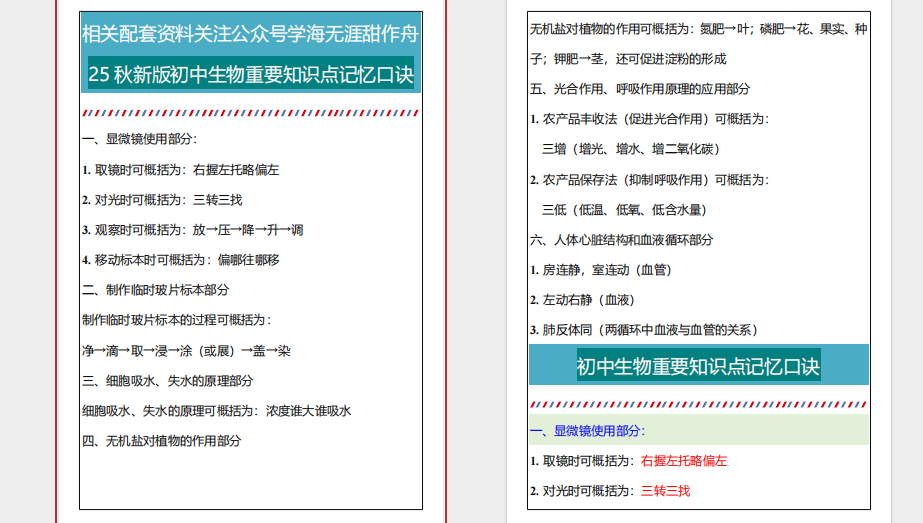Click the line 观察时可概括为：放→压→降→升→调
The height and width of the screenshot is (523, 923).
click(193, 230)
